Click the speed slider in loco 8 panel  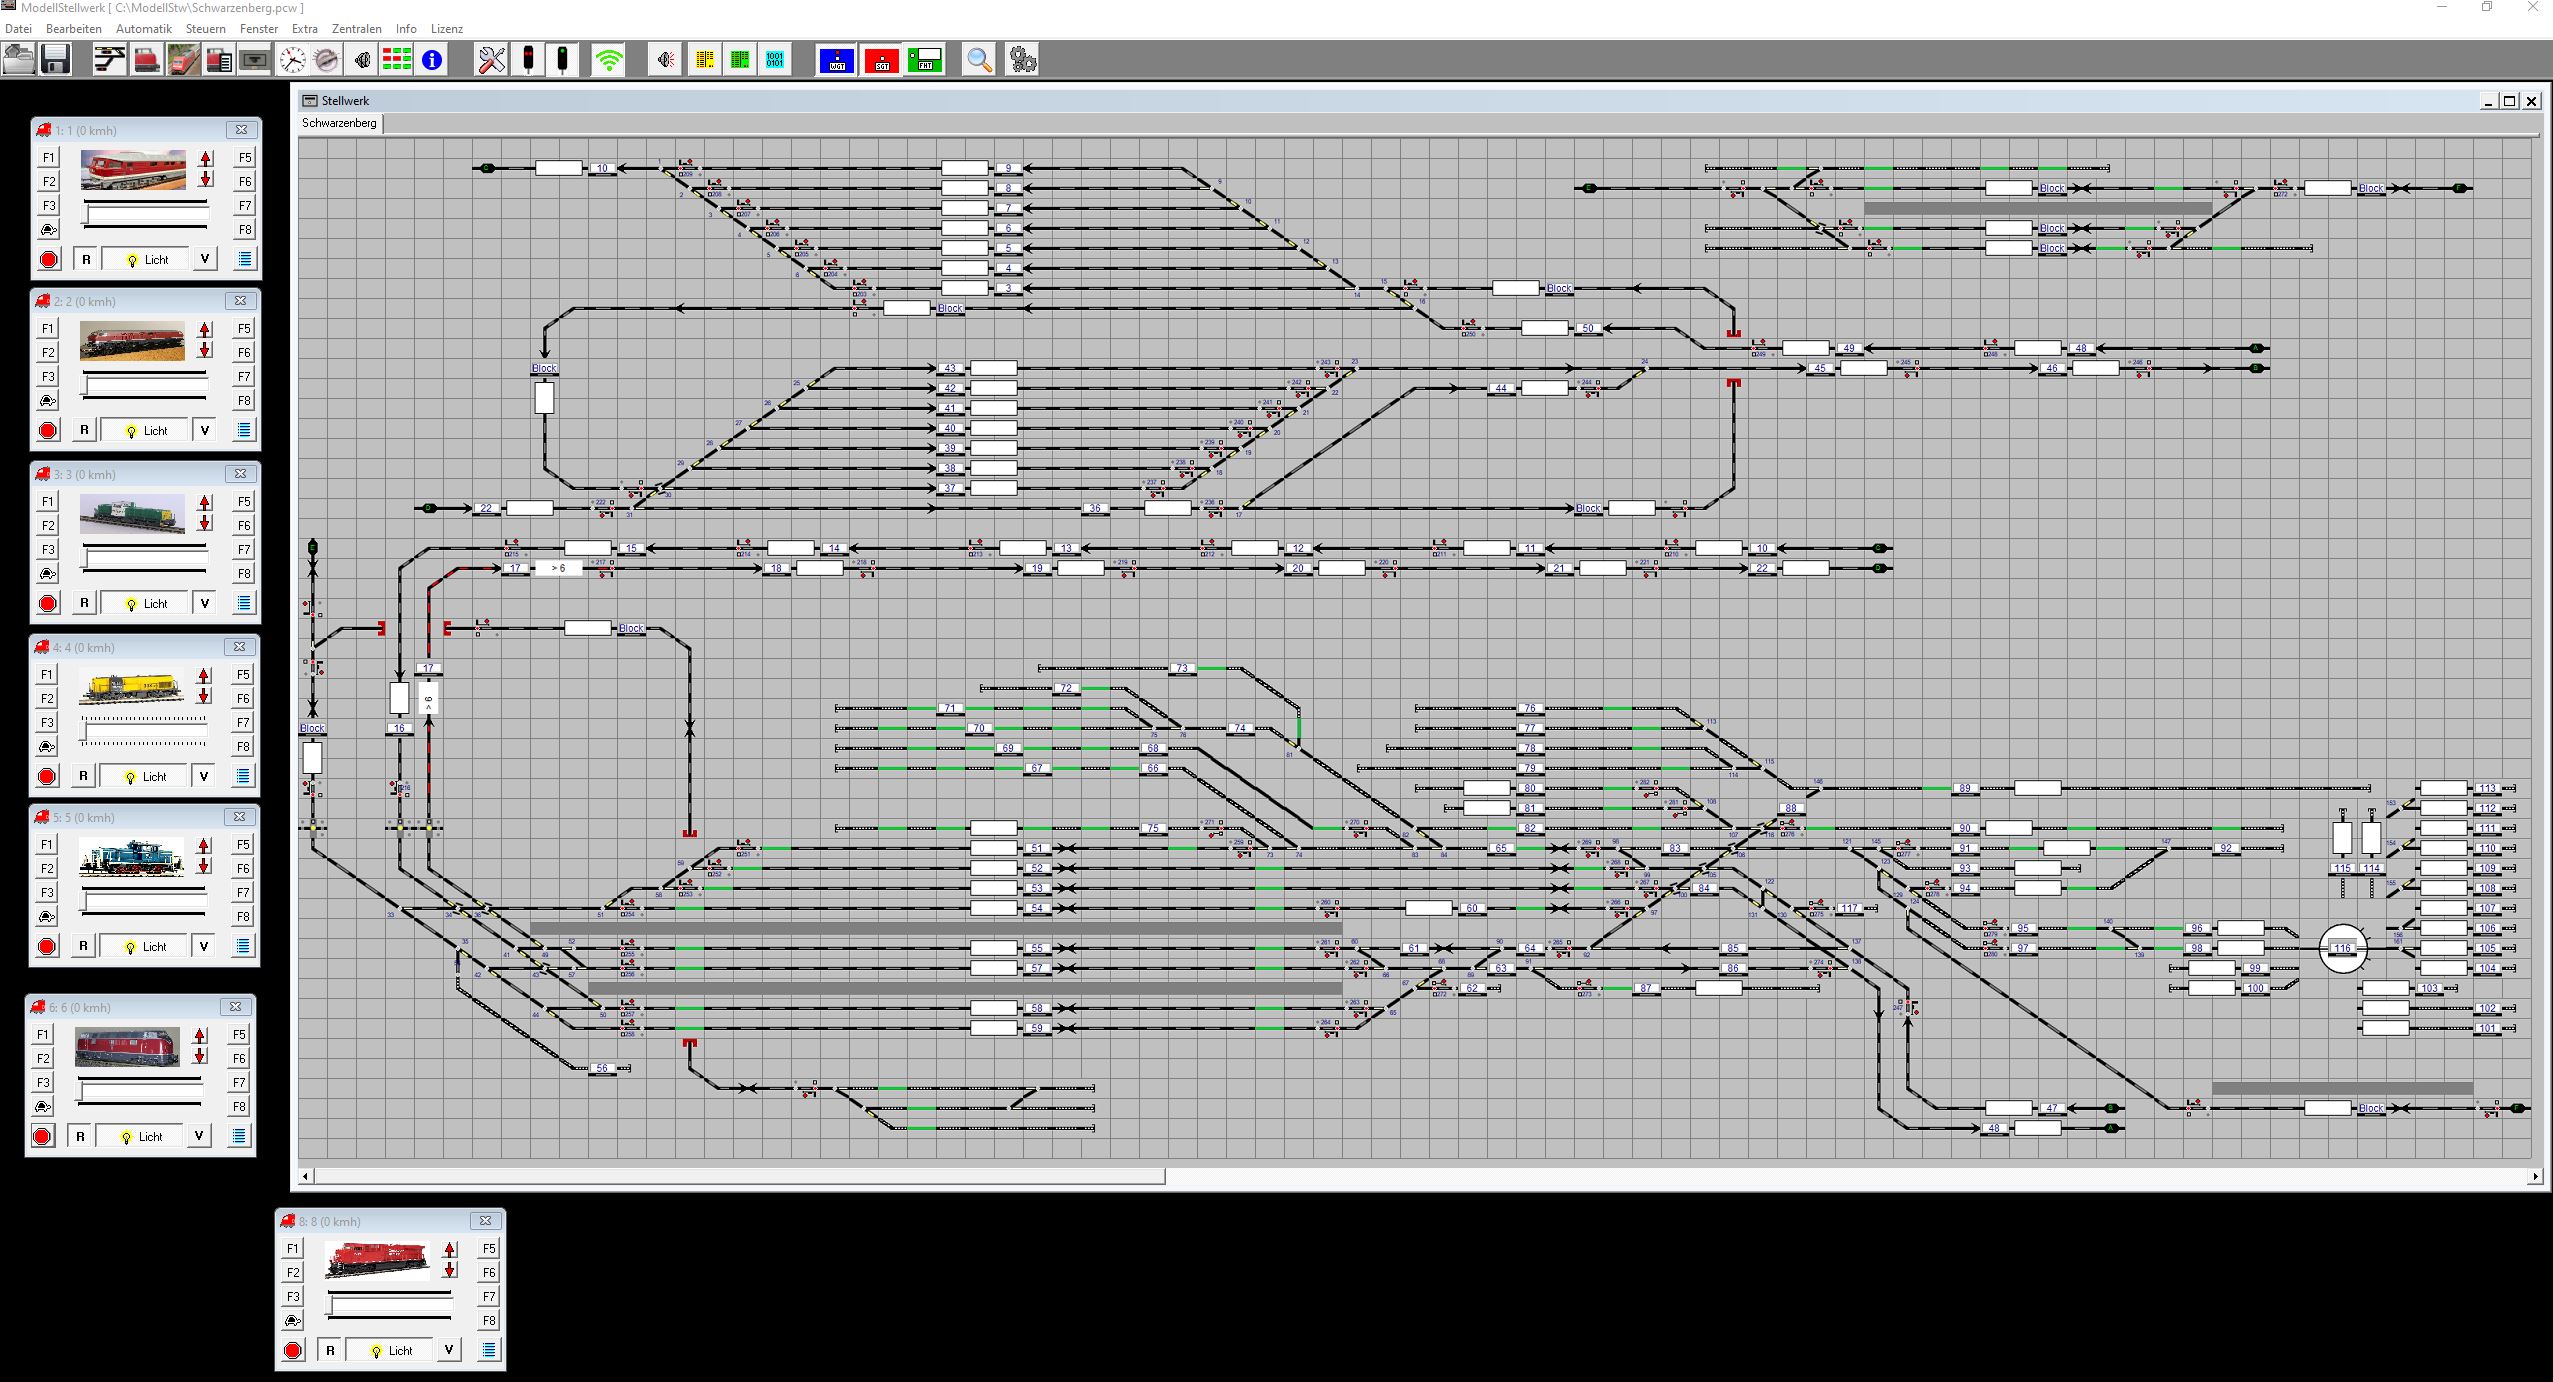[x=390, y=1306]
